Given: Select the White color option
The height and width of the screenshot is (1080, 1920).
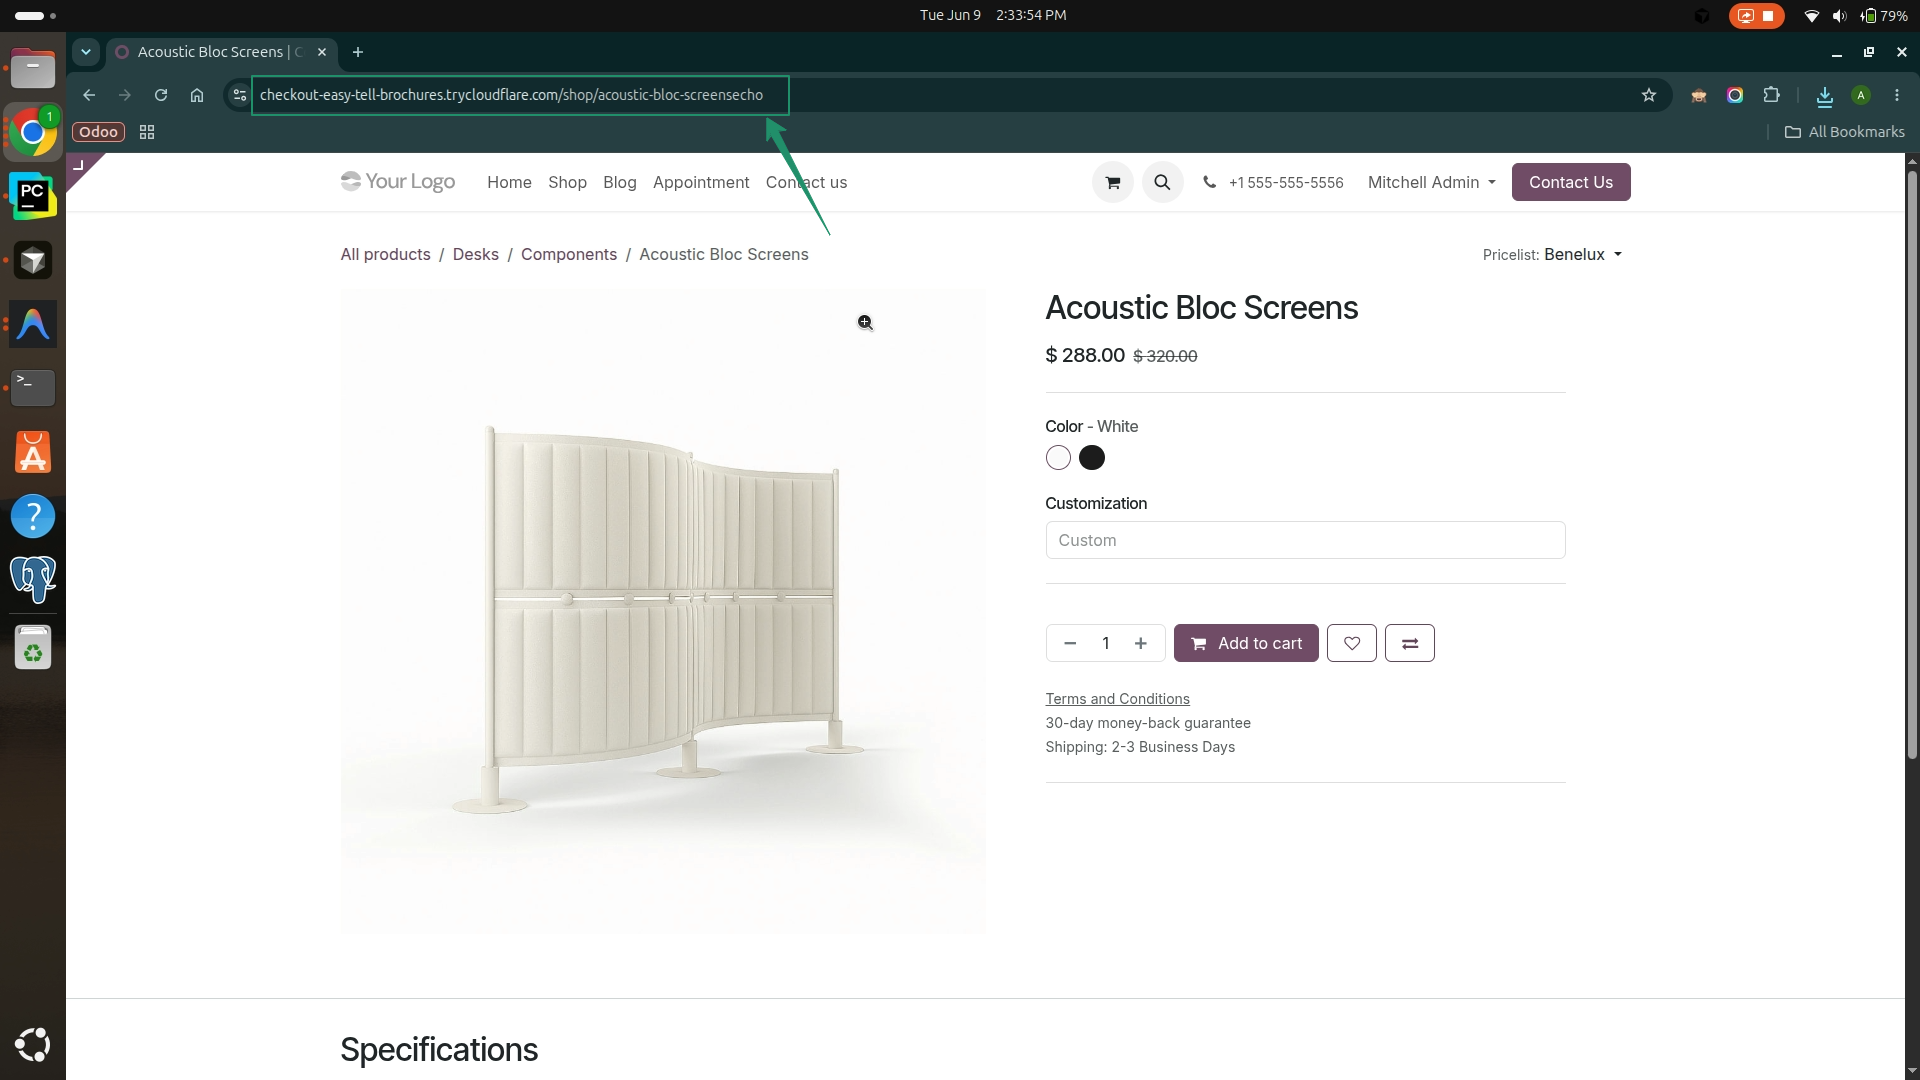Looking at the screenshot, I should 1058,458.
